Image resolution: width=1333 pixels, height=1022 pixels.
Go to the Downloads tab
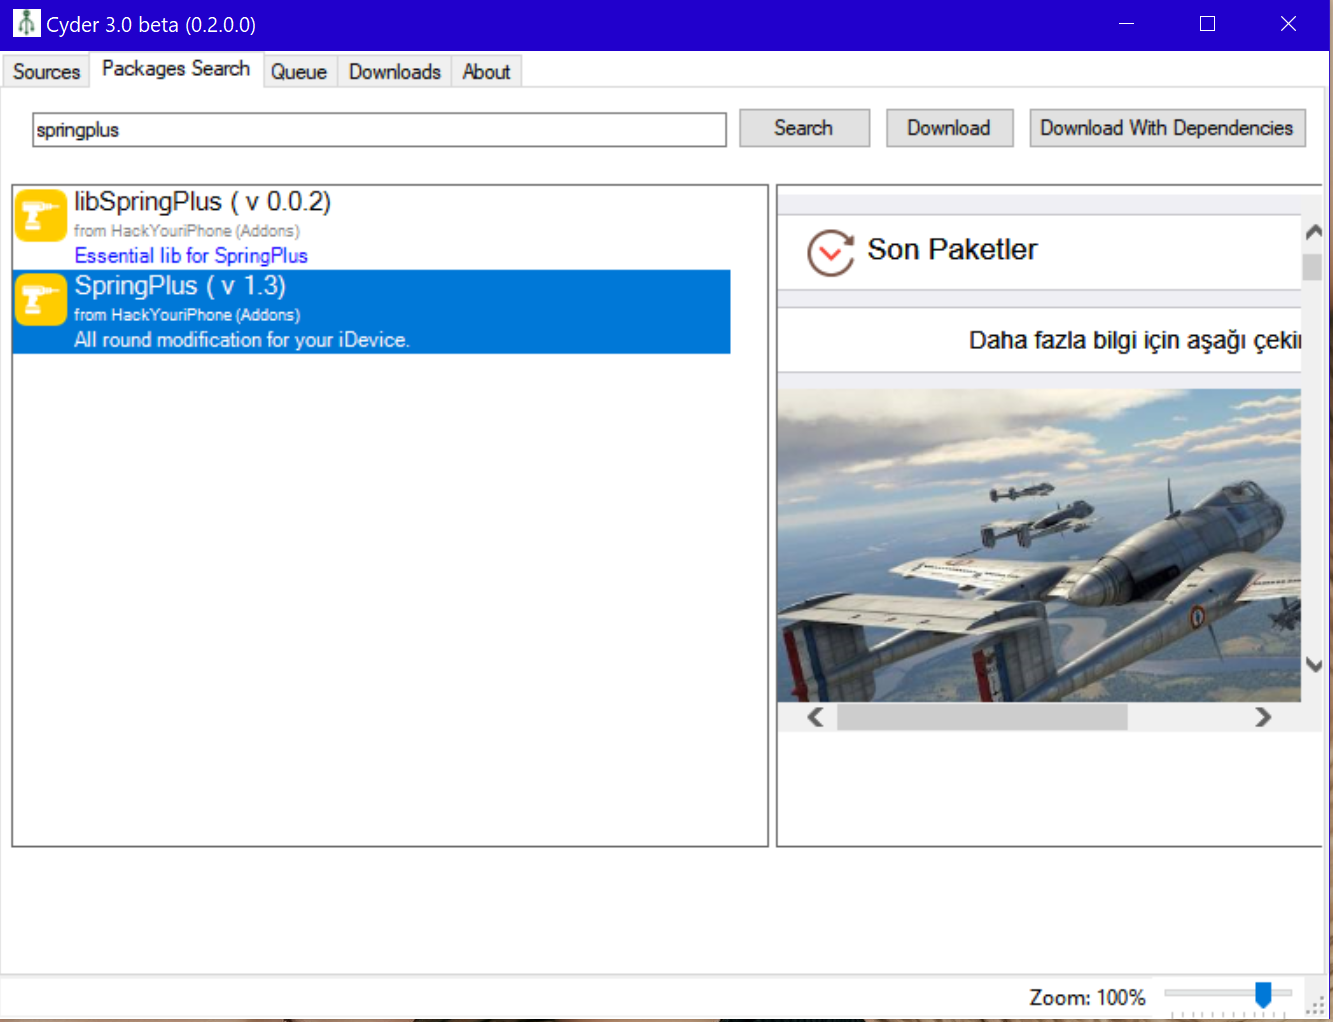pyautogui.click(x=395, y=72)
